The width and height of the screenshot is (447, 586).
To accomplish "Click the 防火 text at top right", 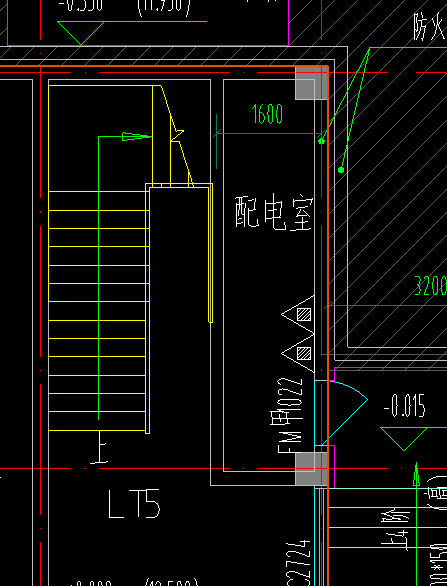I will (x=430, y=26).
